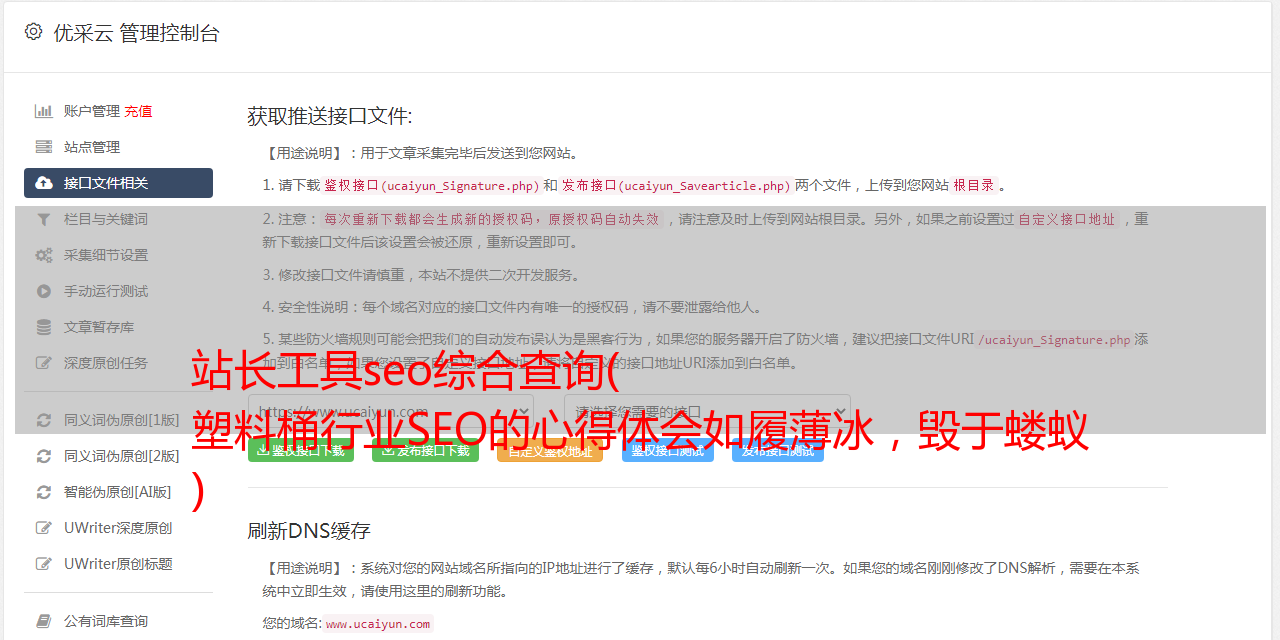Click the play icon for 手动运行测试

coord(44,291)
